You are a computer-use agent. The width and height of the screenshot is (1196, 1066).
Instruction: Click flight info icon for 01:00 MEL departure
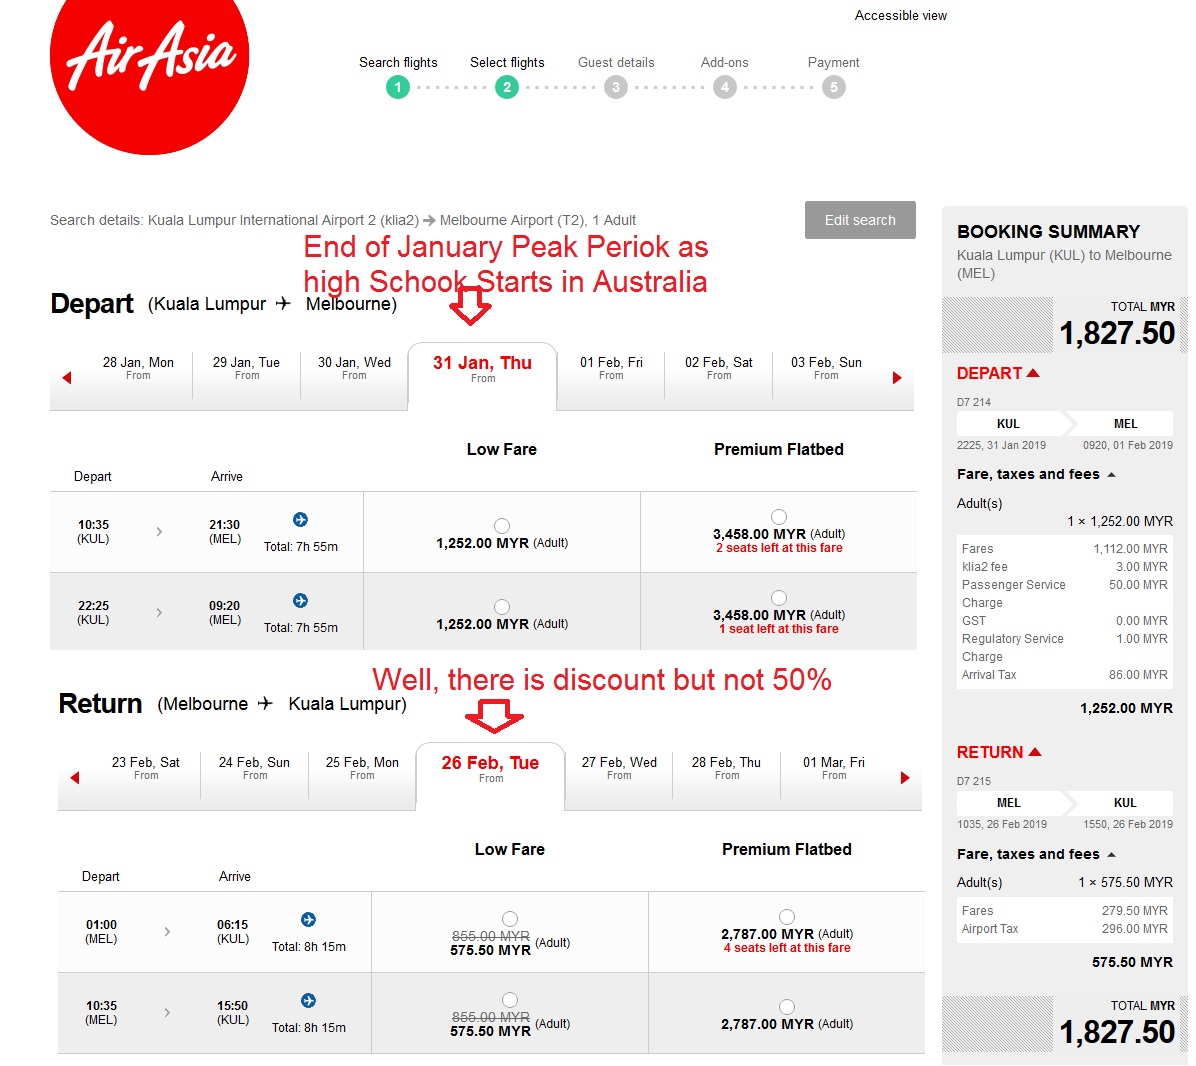pos(308,920)
